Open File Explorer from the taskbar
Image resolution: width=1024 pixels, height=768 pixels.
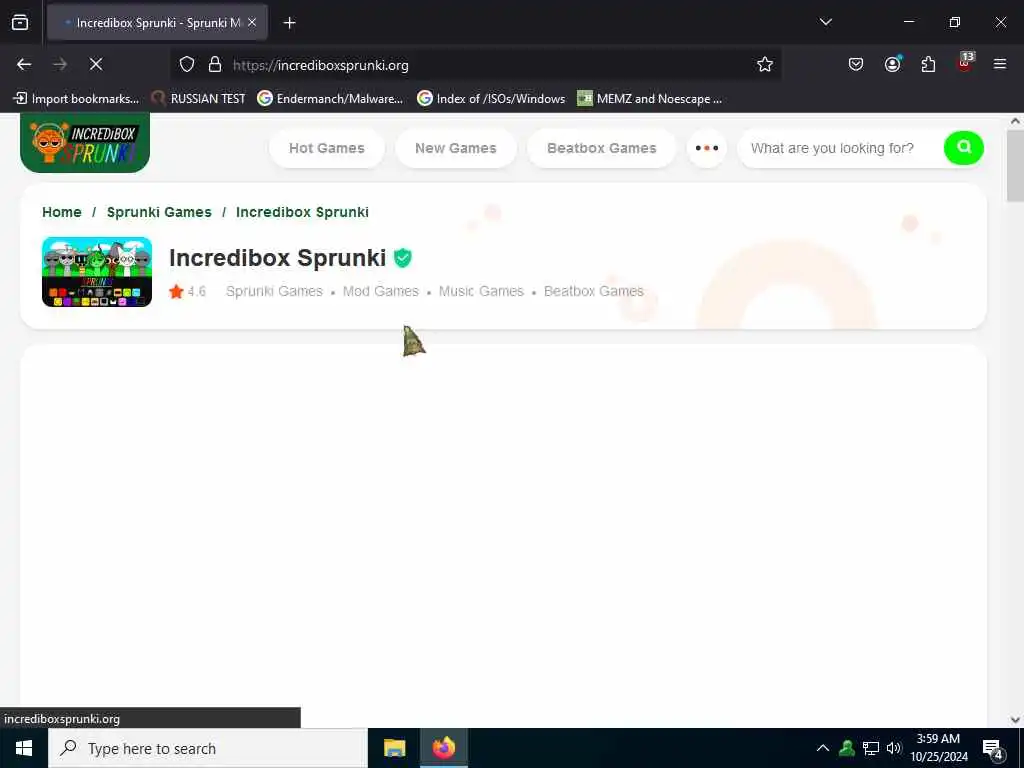pos(394,748)
